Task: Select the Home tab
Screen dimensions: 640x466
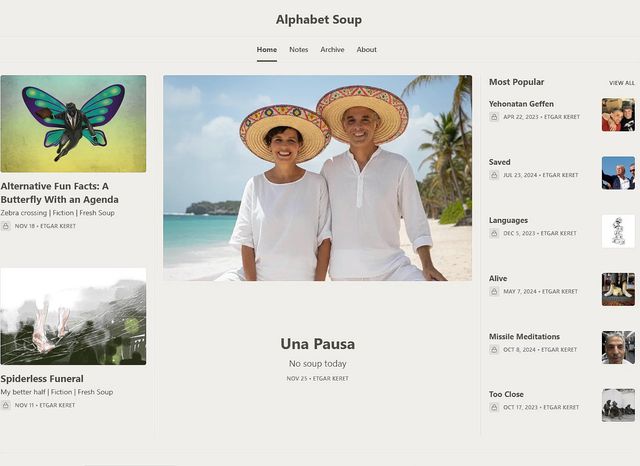Action: [x=266, y=49]
